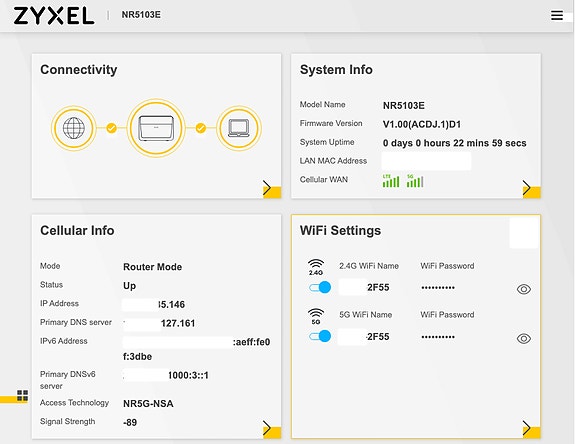This screenshot has width=575, height=444.
Task: Click the 2.4G WiFi password dots
Action: [438, 288]
